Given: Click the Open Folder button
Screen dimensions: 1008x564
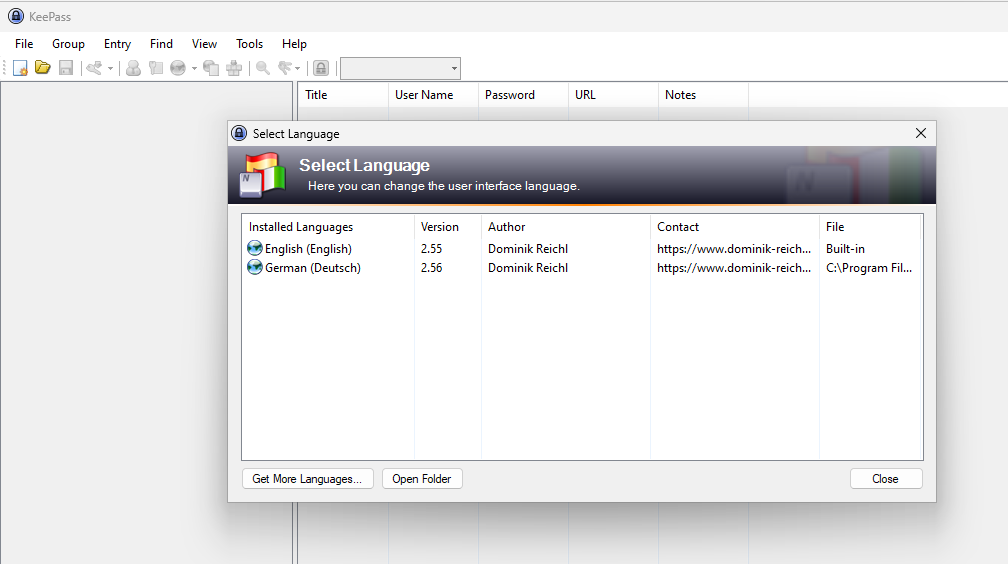Looking at the screenshot, I should coord(422,478).
